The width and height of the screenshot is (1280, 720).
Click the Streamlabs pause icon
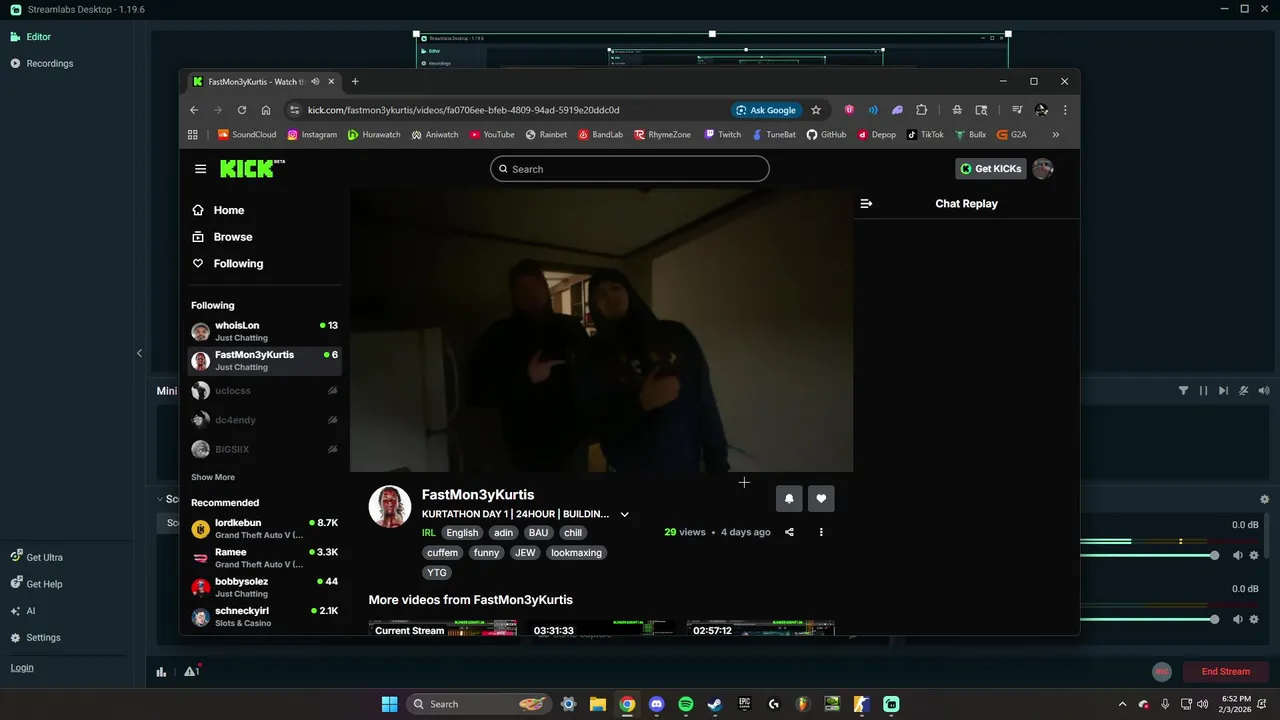[x=1203, y=391]
